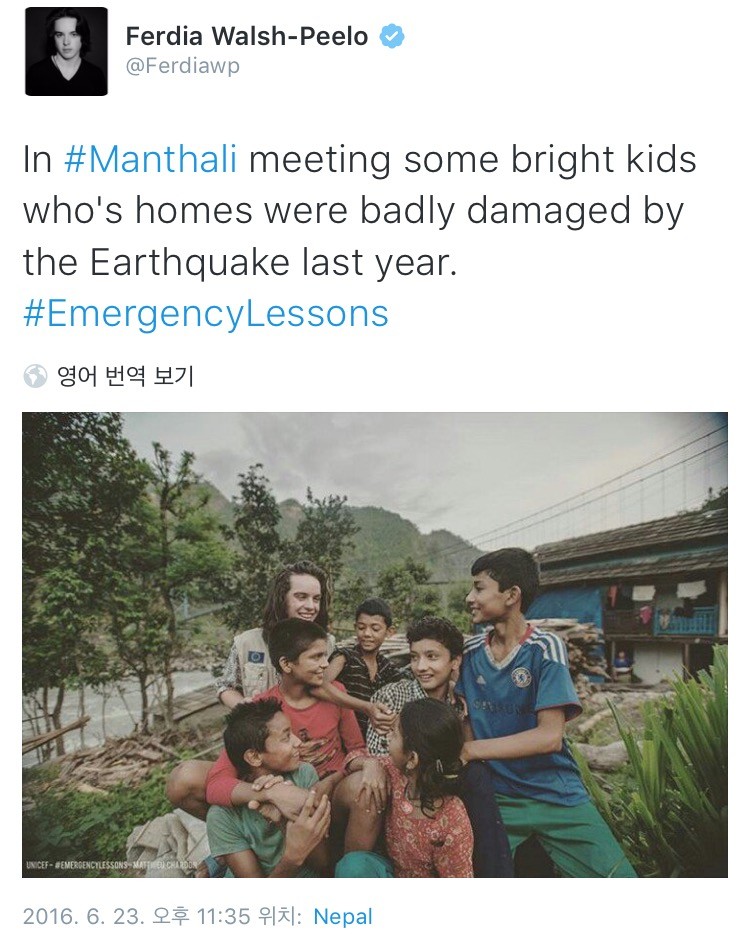Click the 영어 번역 보기 translate link
Image resolution: width=750 pixels, height=934 pixels.
(x=126, y=376)
